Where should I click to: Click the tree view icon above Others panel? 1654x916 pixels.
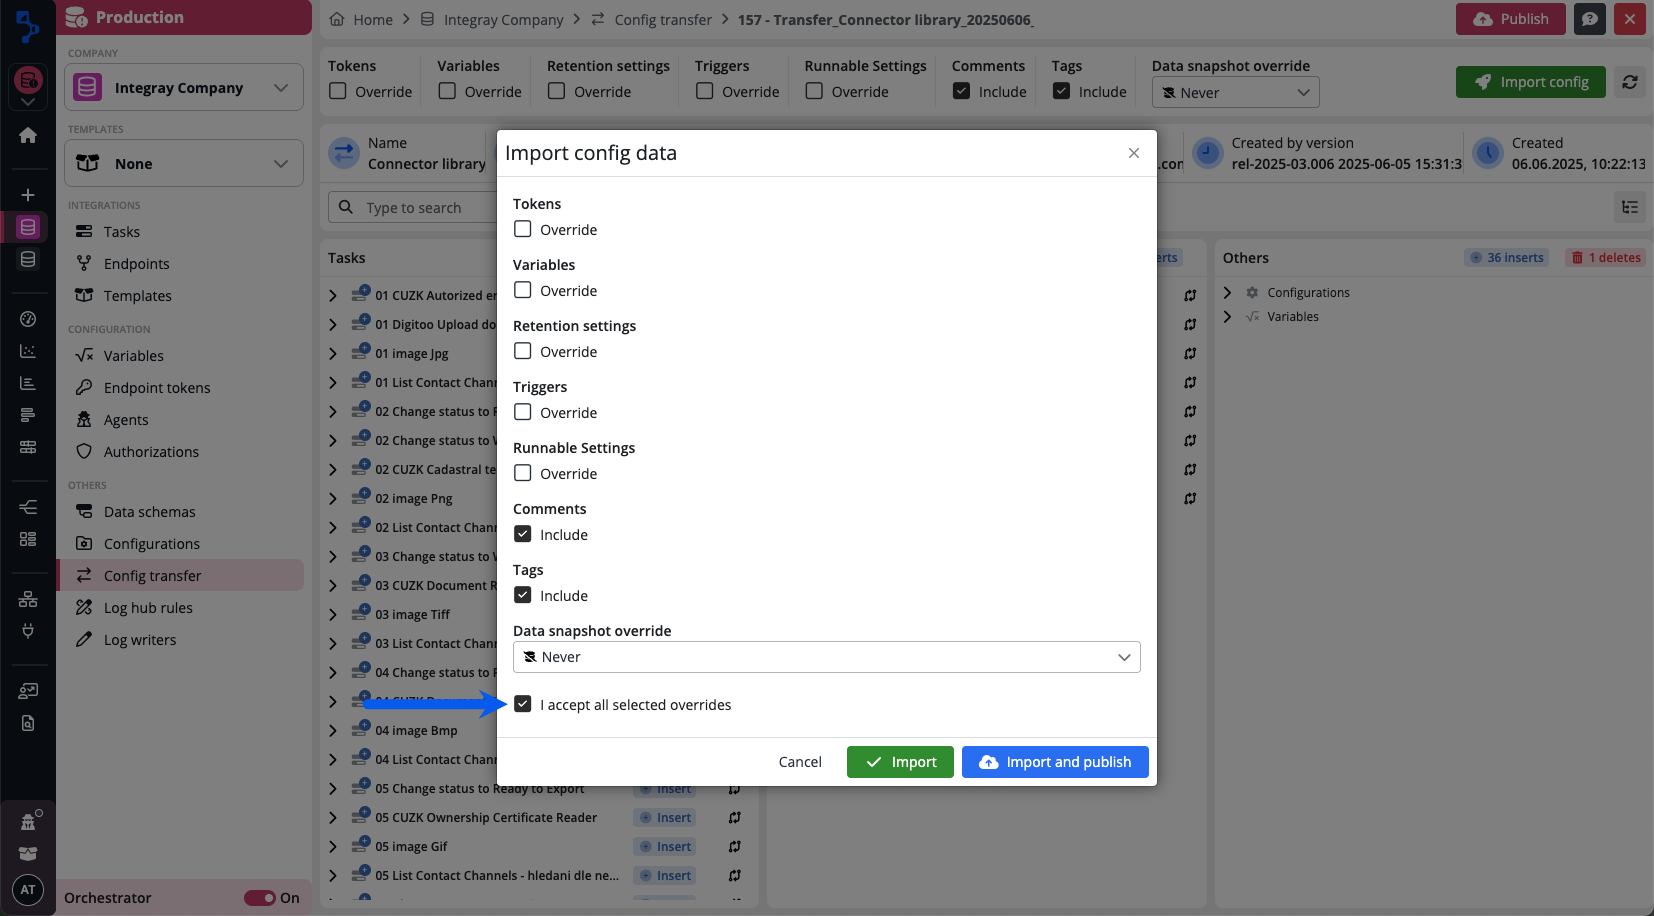tap(1630, 207)
